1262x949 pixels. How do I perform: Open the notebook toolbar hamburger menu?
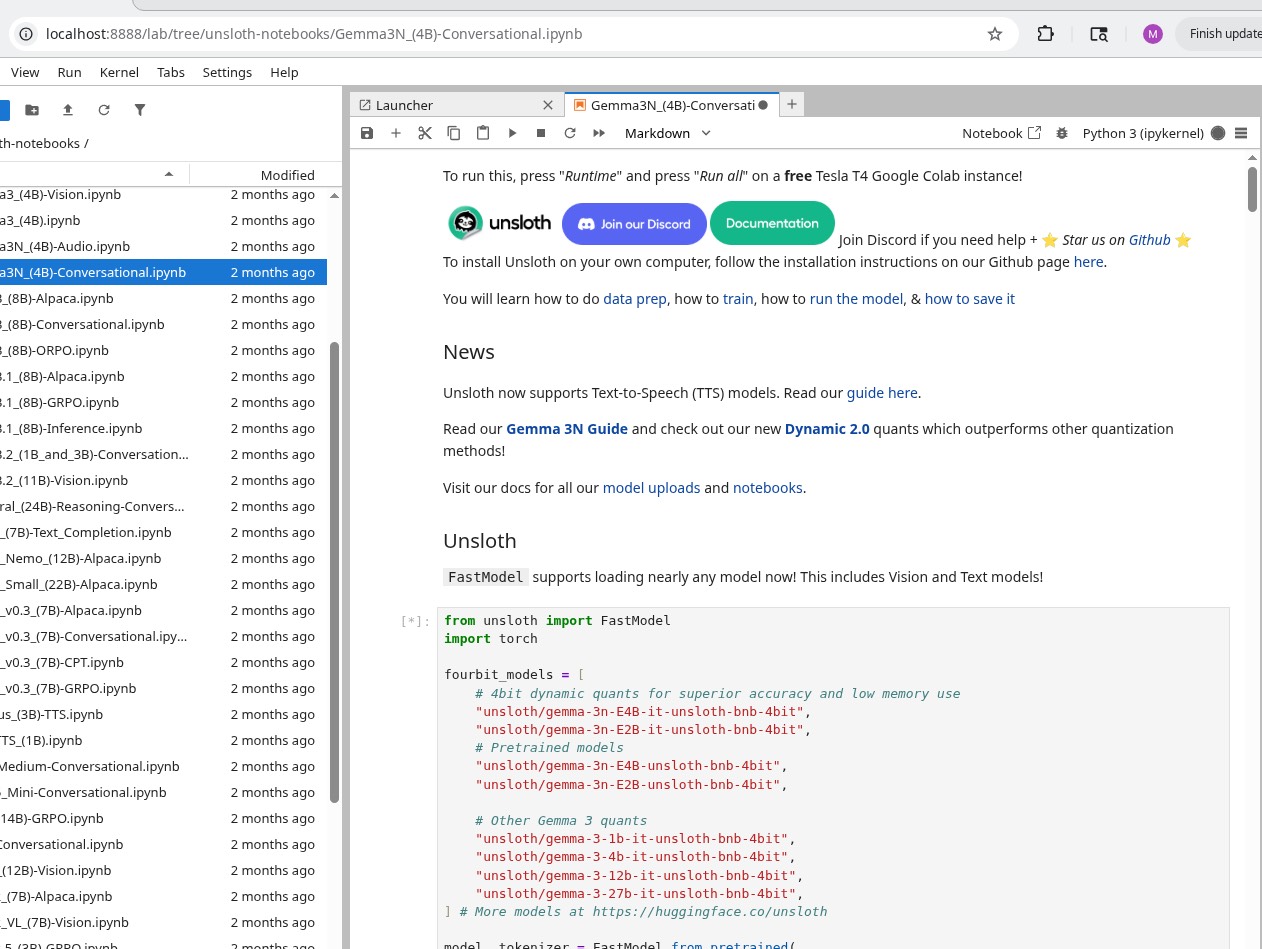(x=1241, y=133)
